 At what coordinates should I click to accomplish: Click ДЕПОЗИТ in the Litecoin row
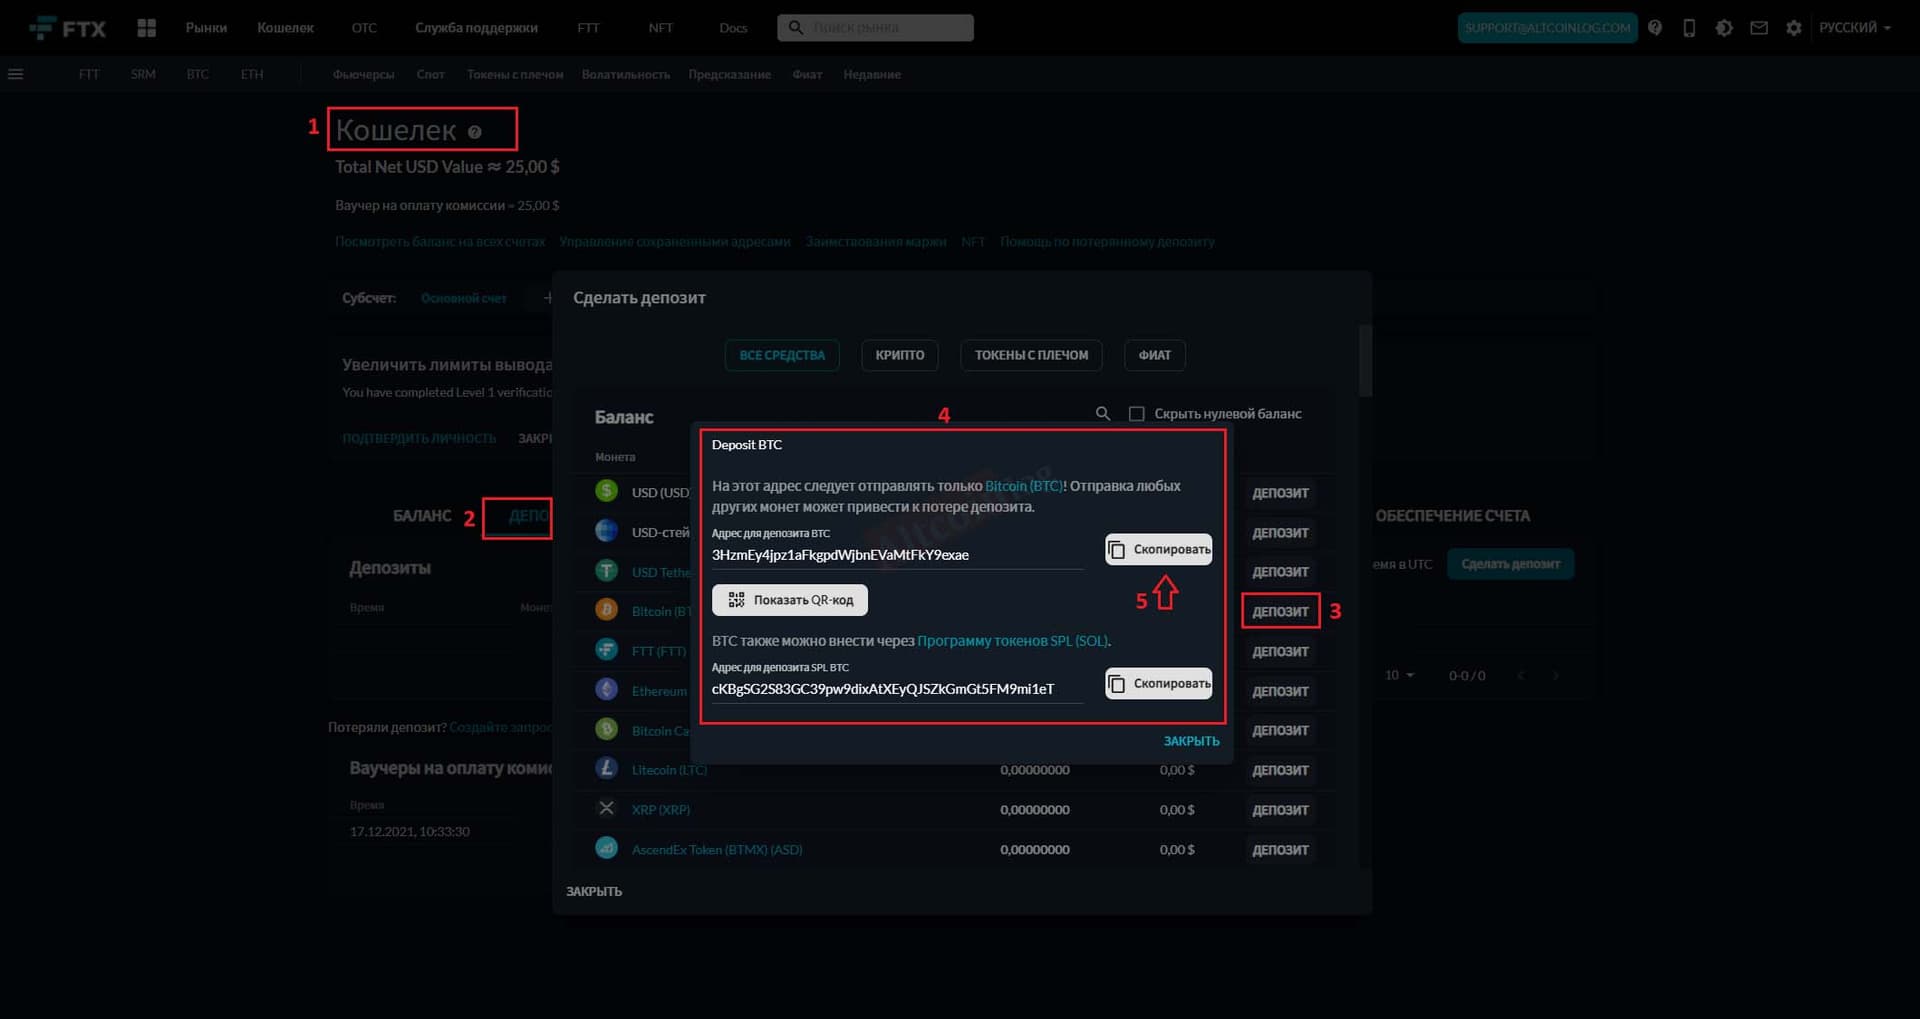(1280, 770)
